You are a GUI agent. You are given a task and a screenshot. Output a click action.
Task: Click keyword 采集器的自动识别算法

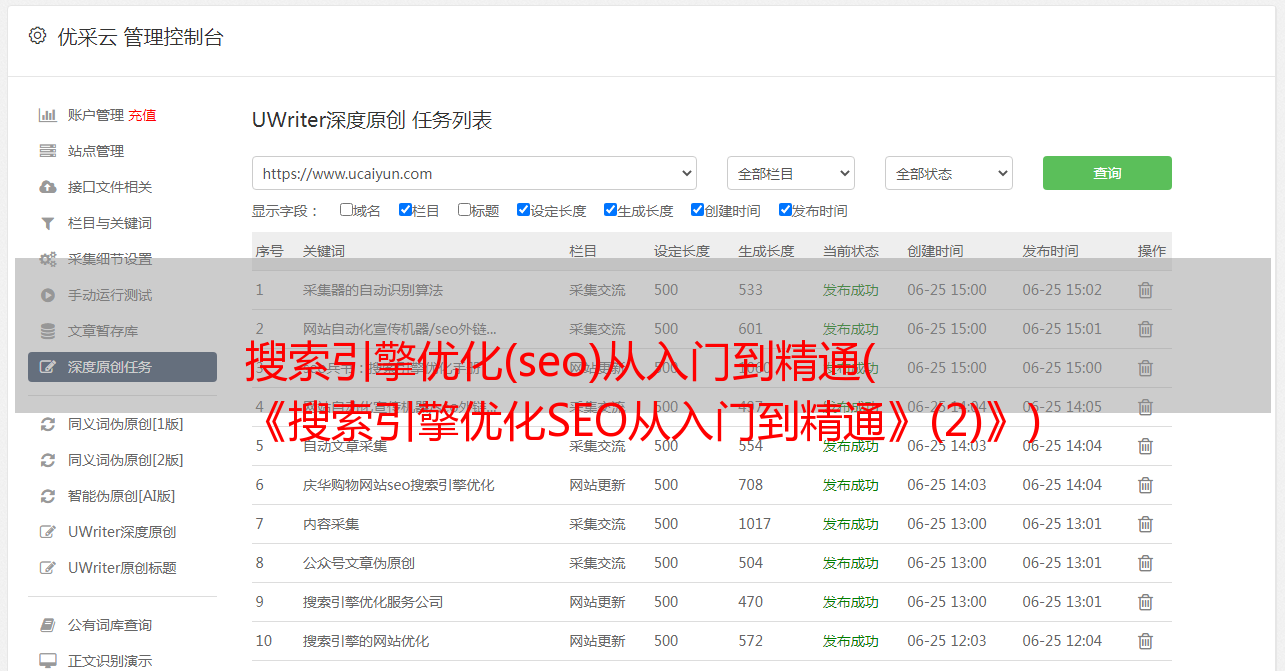point(373,290)
